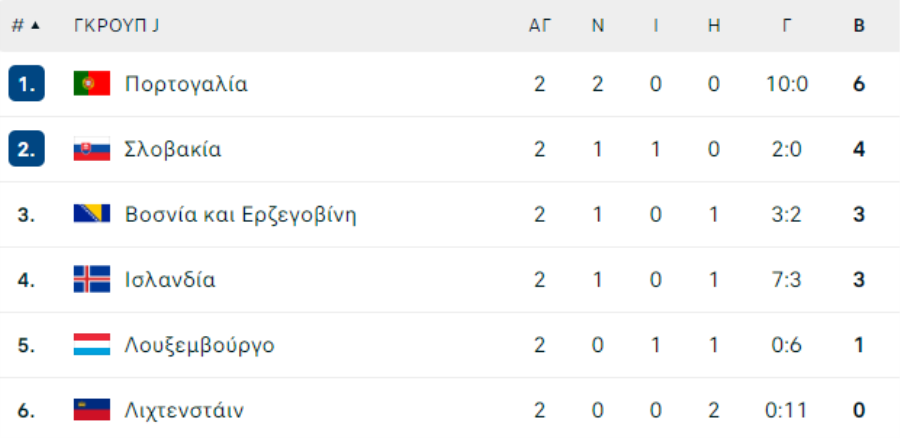The height and width of the screenshot is (438, 900).
Task: Click the Portugal flag icon
Action: [92, 84]
